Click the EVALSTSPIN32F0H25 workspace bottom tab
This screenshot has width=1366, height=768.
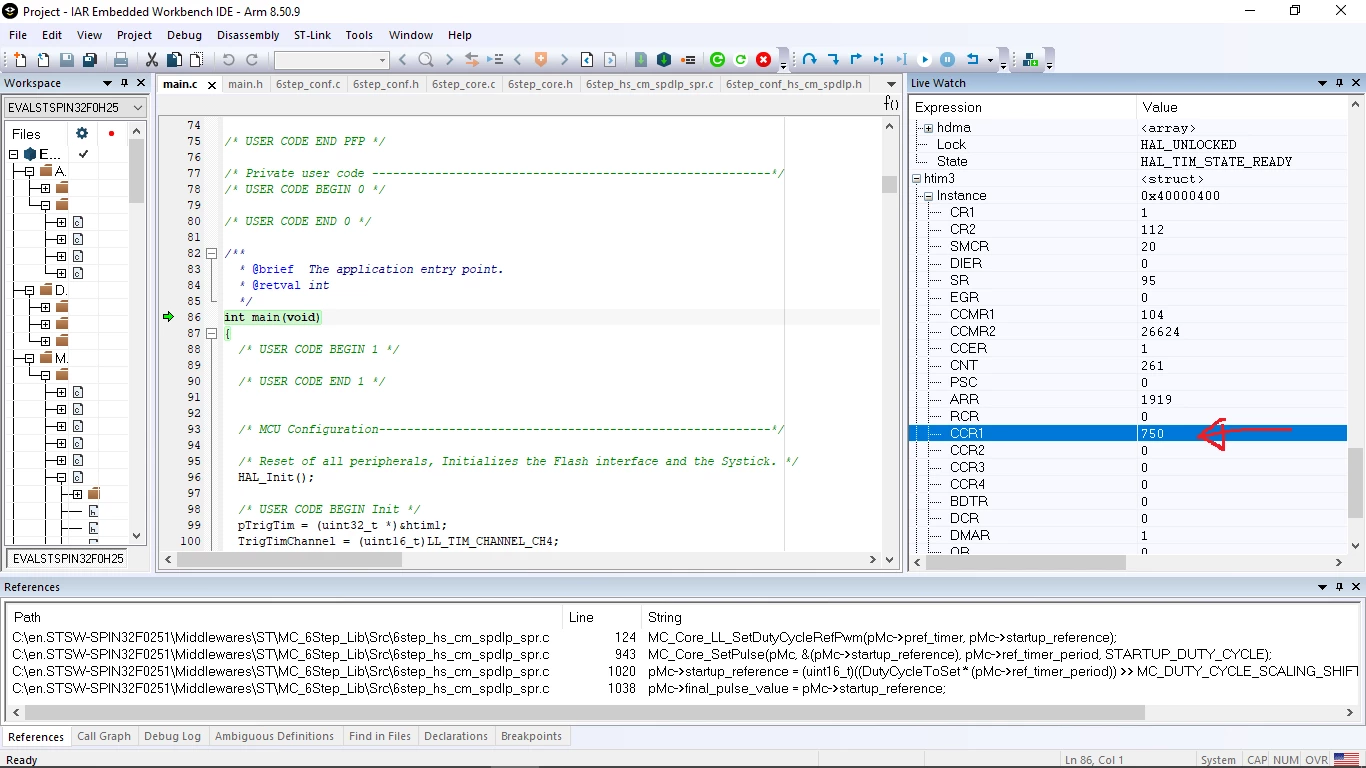point(68,559)
